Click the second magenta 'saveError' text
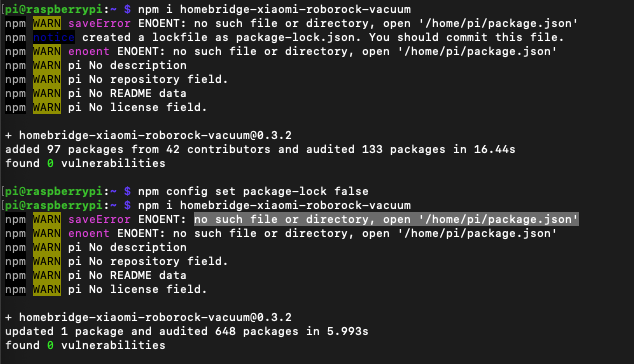Viewport: 634px width, 364px height. pos(99,220)
